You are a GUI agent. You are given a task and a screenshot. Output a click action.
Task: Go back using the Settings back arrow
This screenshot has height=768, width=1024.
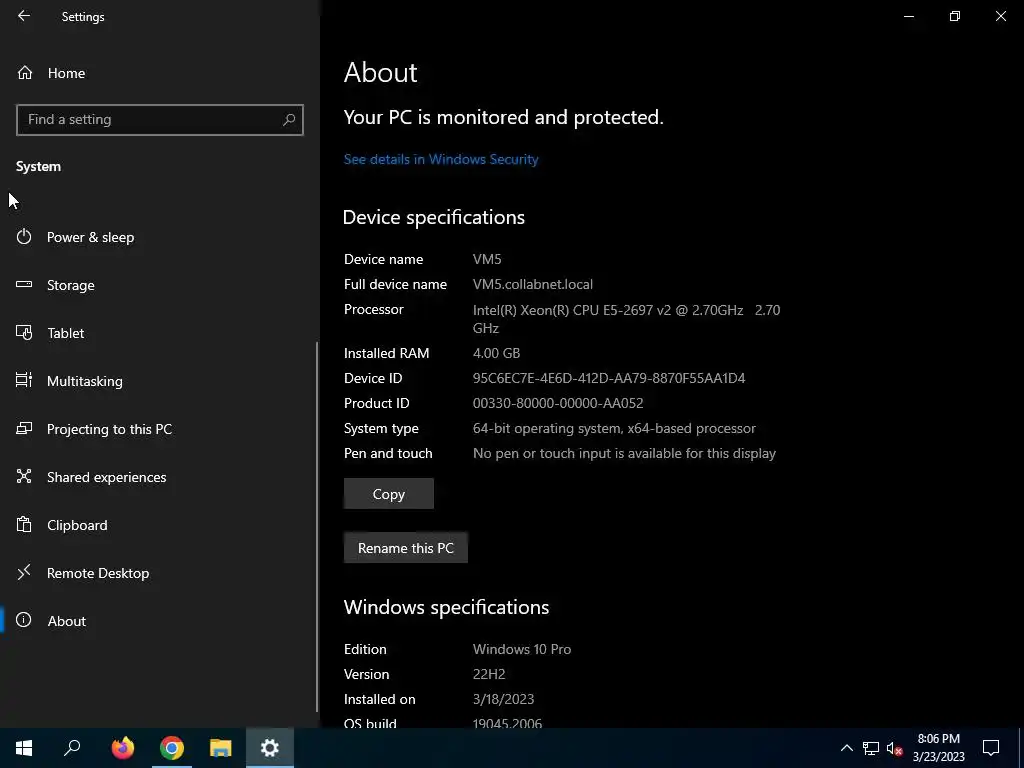coord(24,16)
